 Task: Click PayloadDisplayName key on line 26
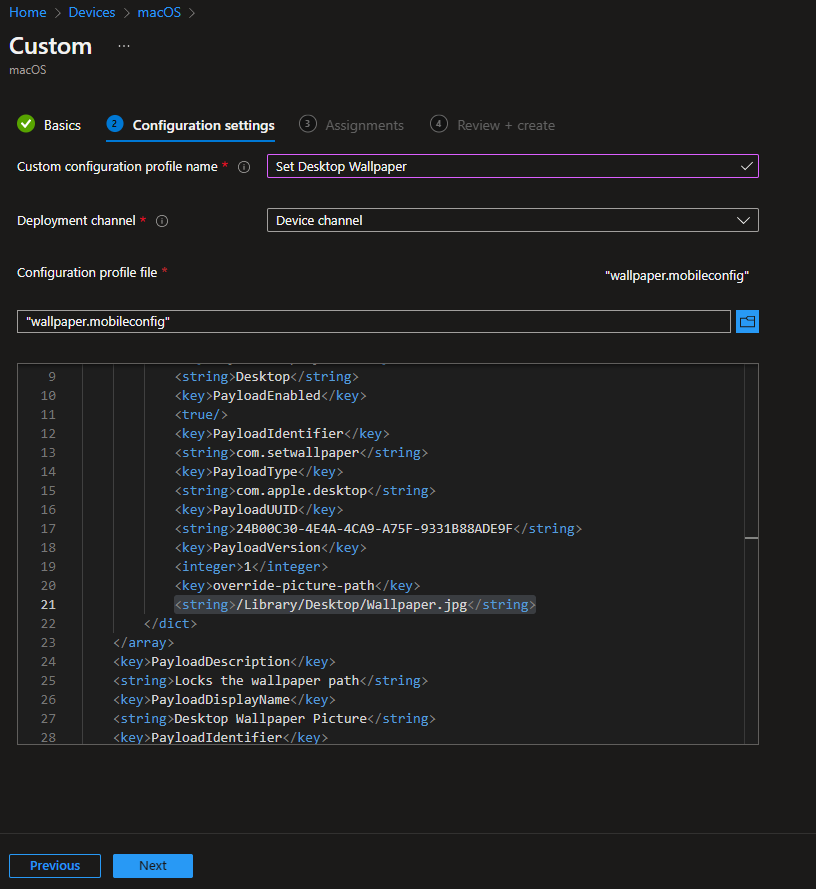(225, 699)
